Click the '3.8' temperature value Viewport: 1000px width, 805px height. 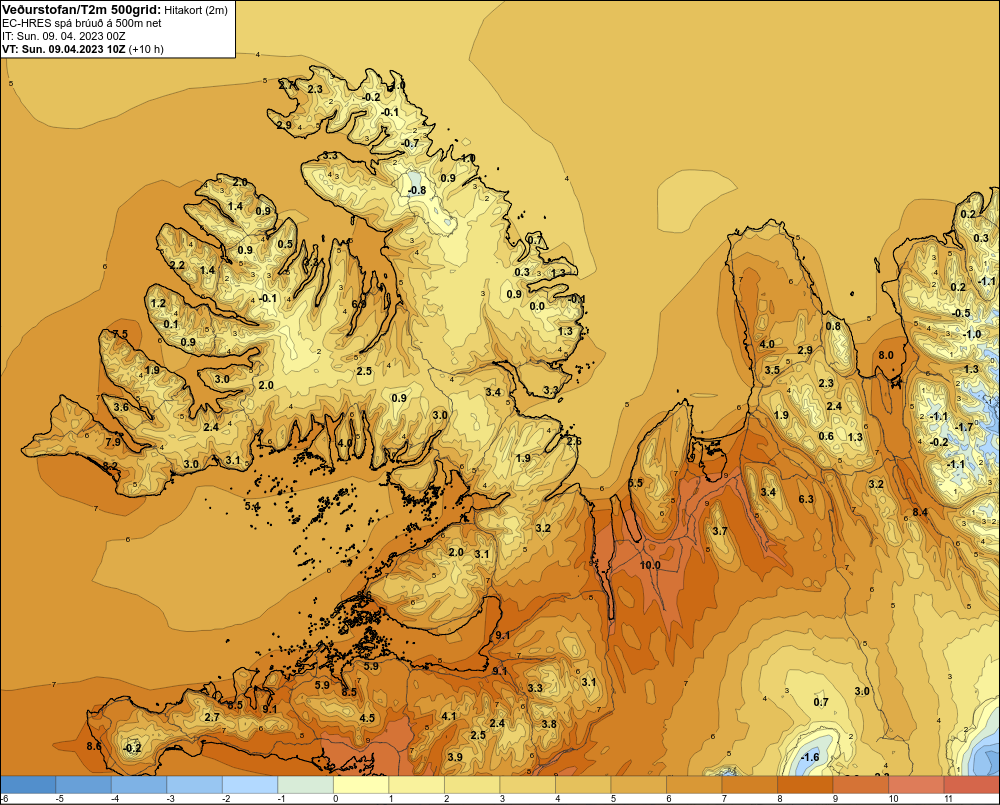tap(548, 724)
